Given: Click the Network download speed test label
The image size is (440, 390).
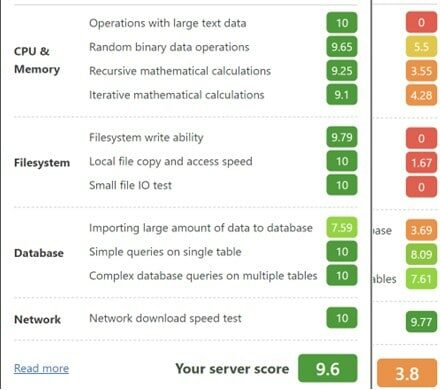Looking at the screenshot, I should [x=165, y=318].
